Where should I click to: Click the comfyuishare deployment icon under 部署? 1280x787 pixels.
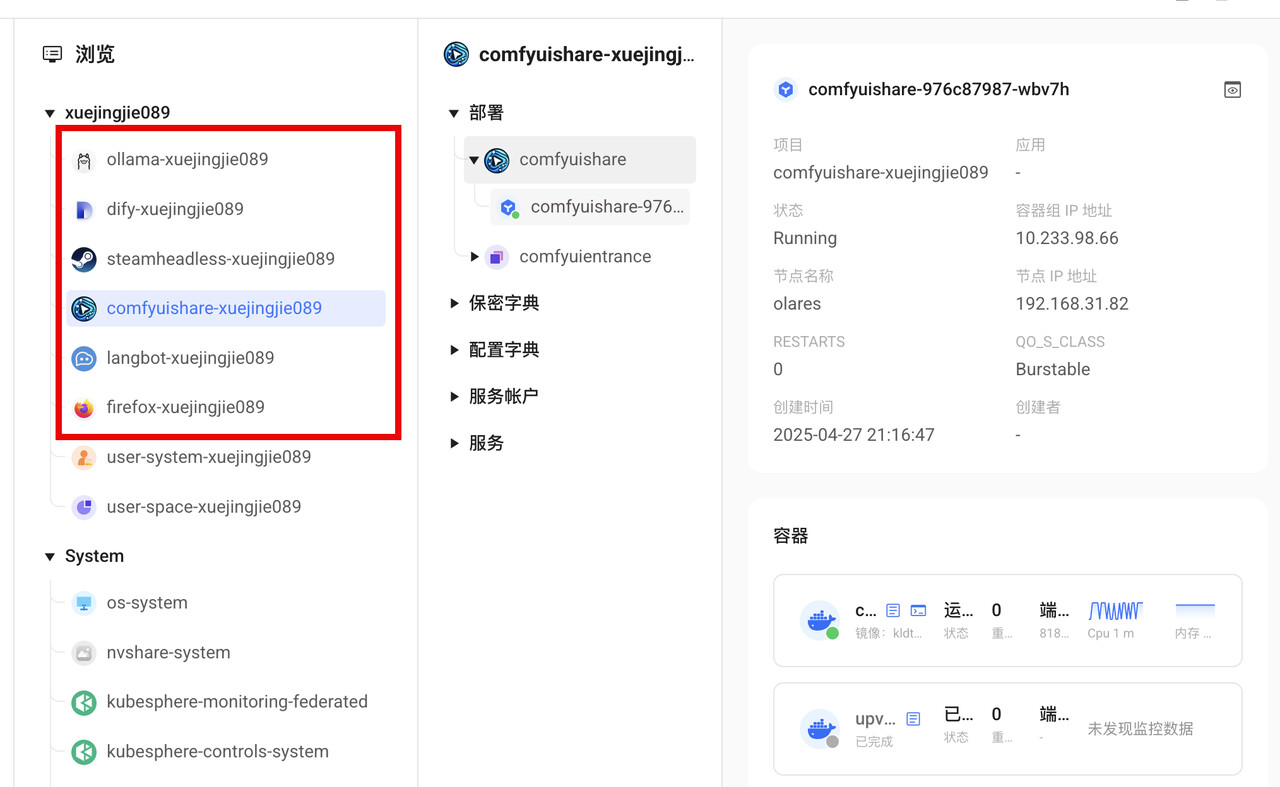(x=497, y=160)
